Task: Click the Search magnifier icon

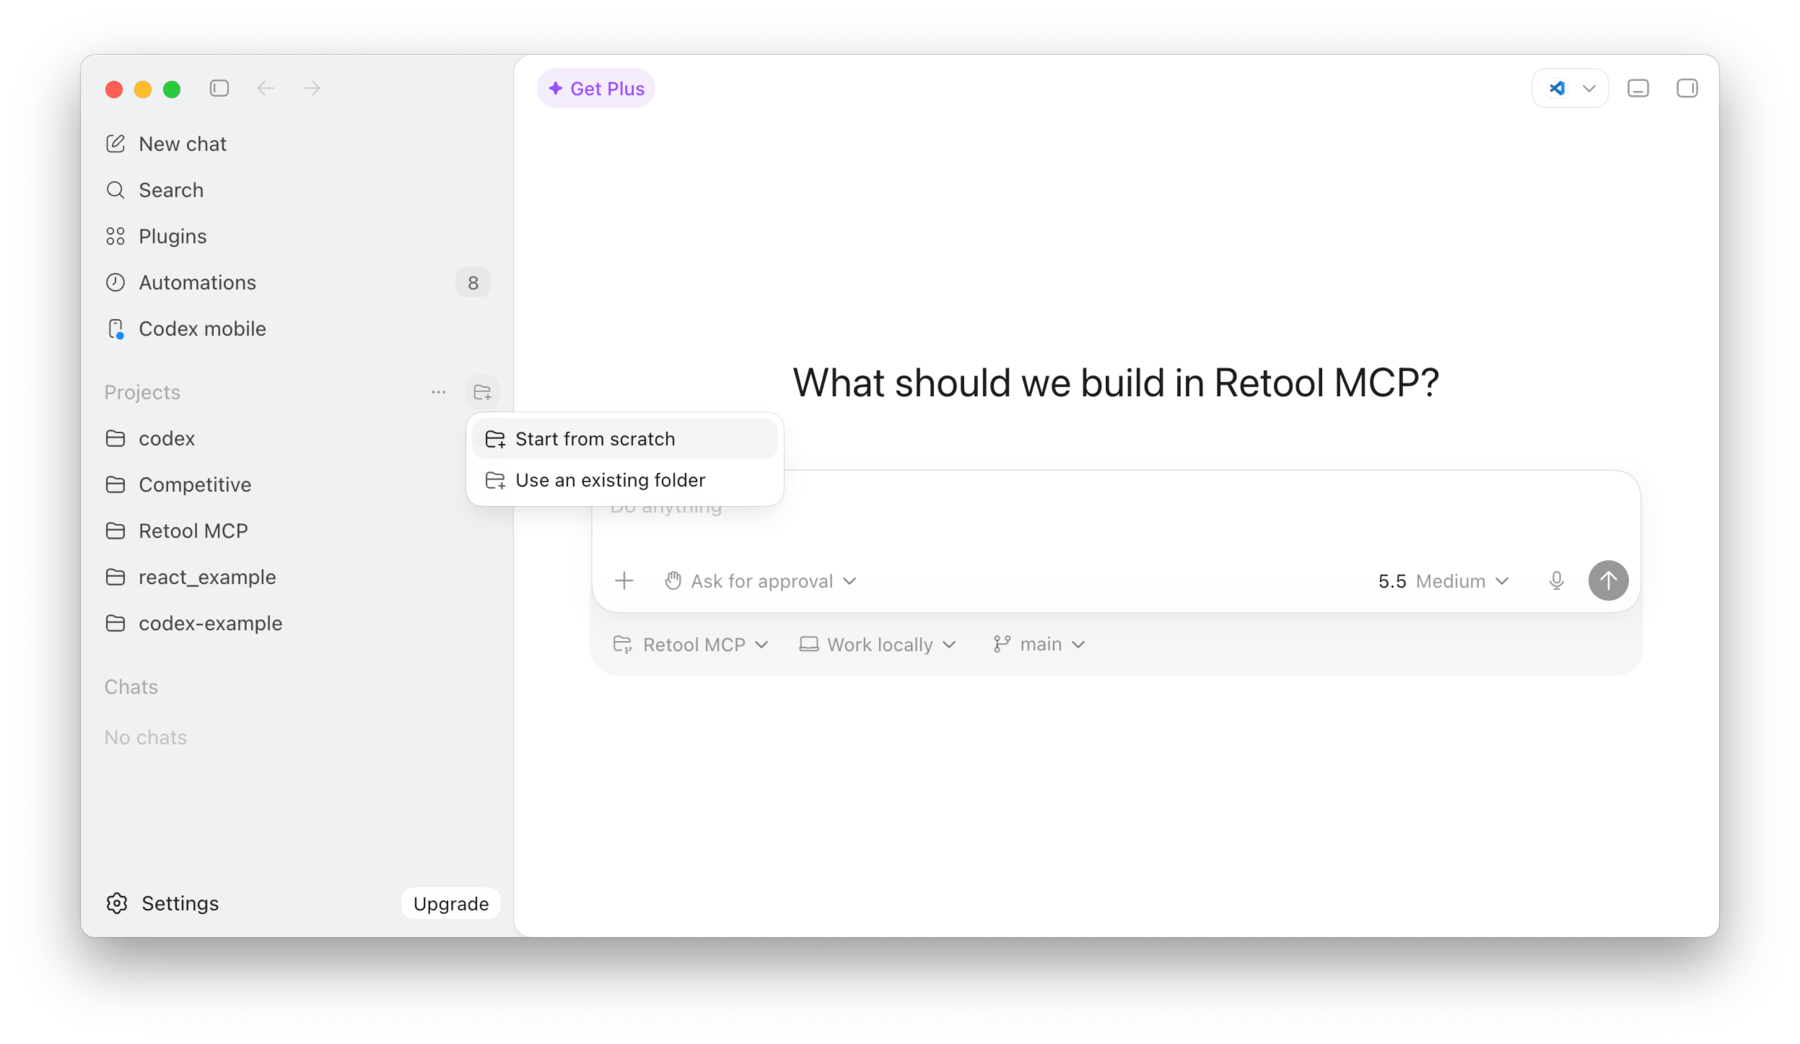Action: tap(116, 190)
